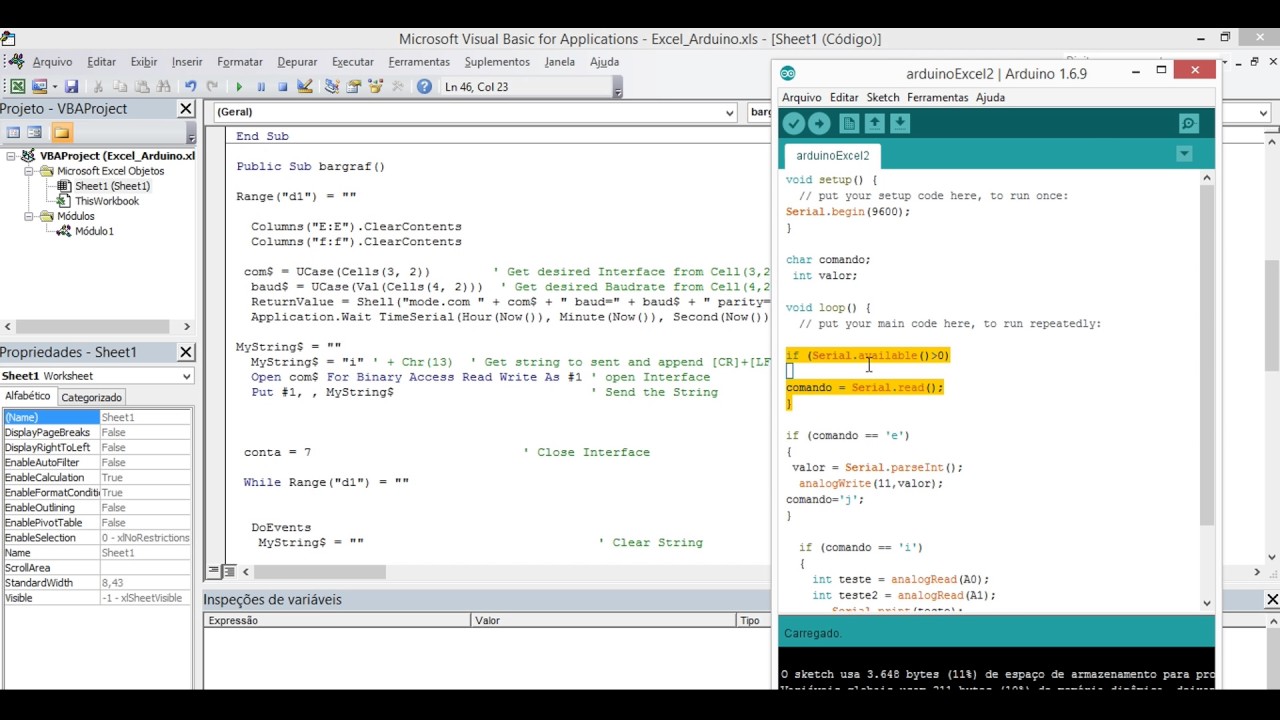Image resolution: width=1280 pixels, height=720 pixels.
Task: Open VBA Formatar menu
Action: tap(240, 62)
